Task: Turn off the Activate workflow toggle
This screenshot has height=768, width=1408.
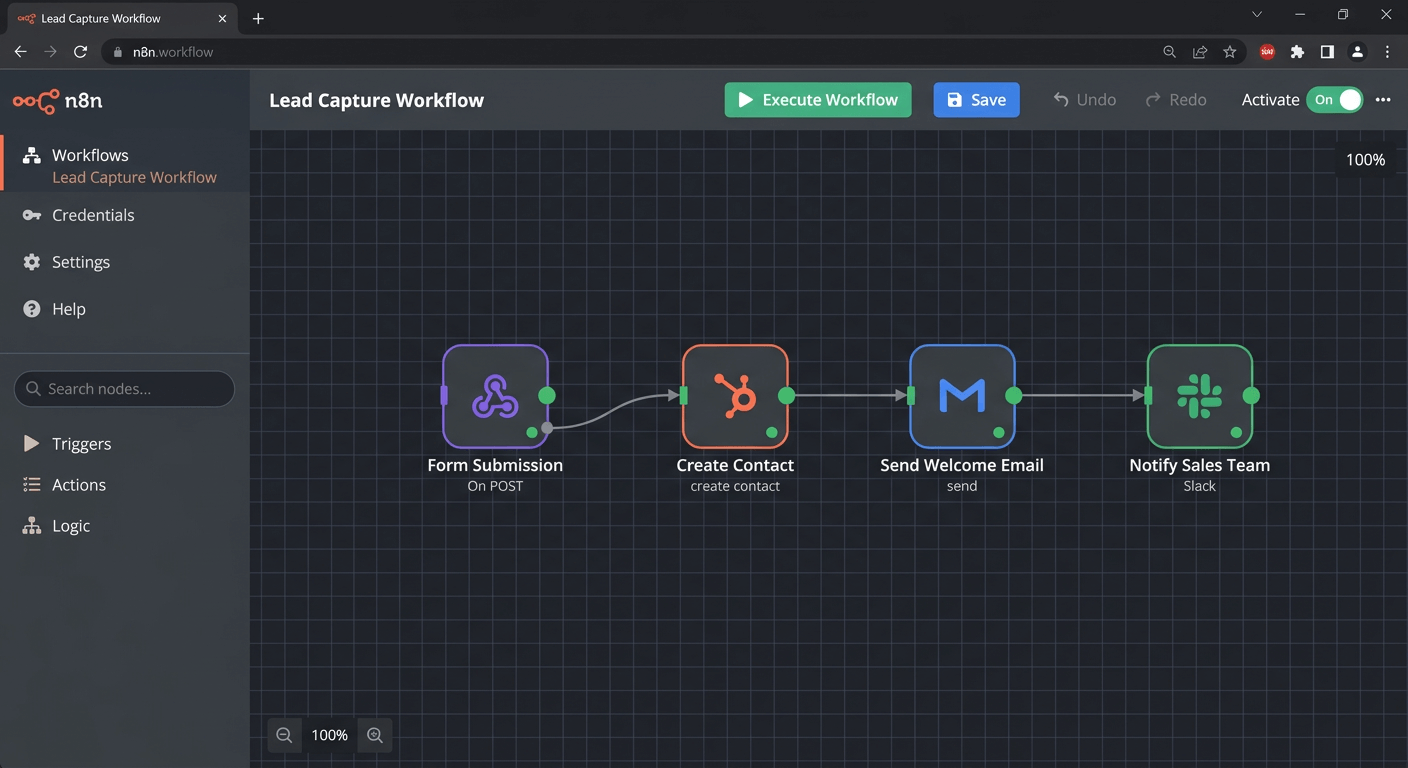Action: pyautogui.click(x=1334, y=100)
